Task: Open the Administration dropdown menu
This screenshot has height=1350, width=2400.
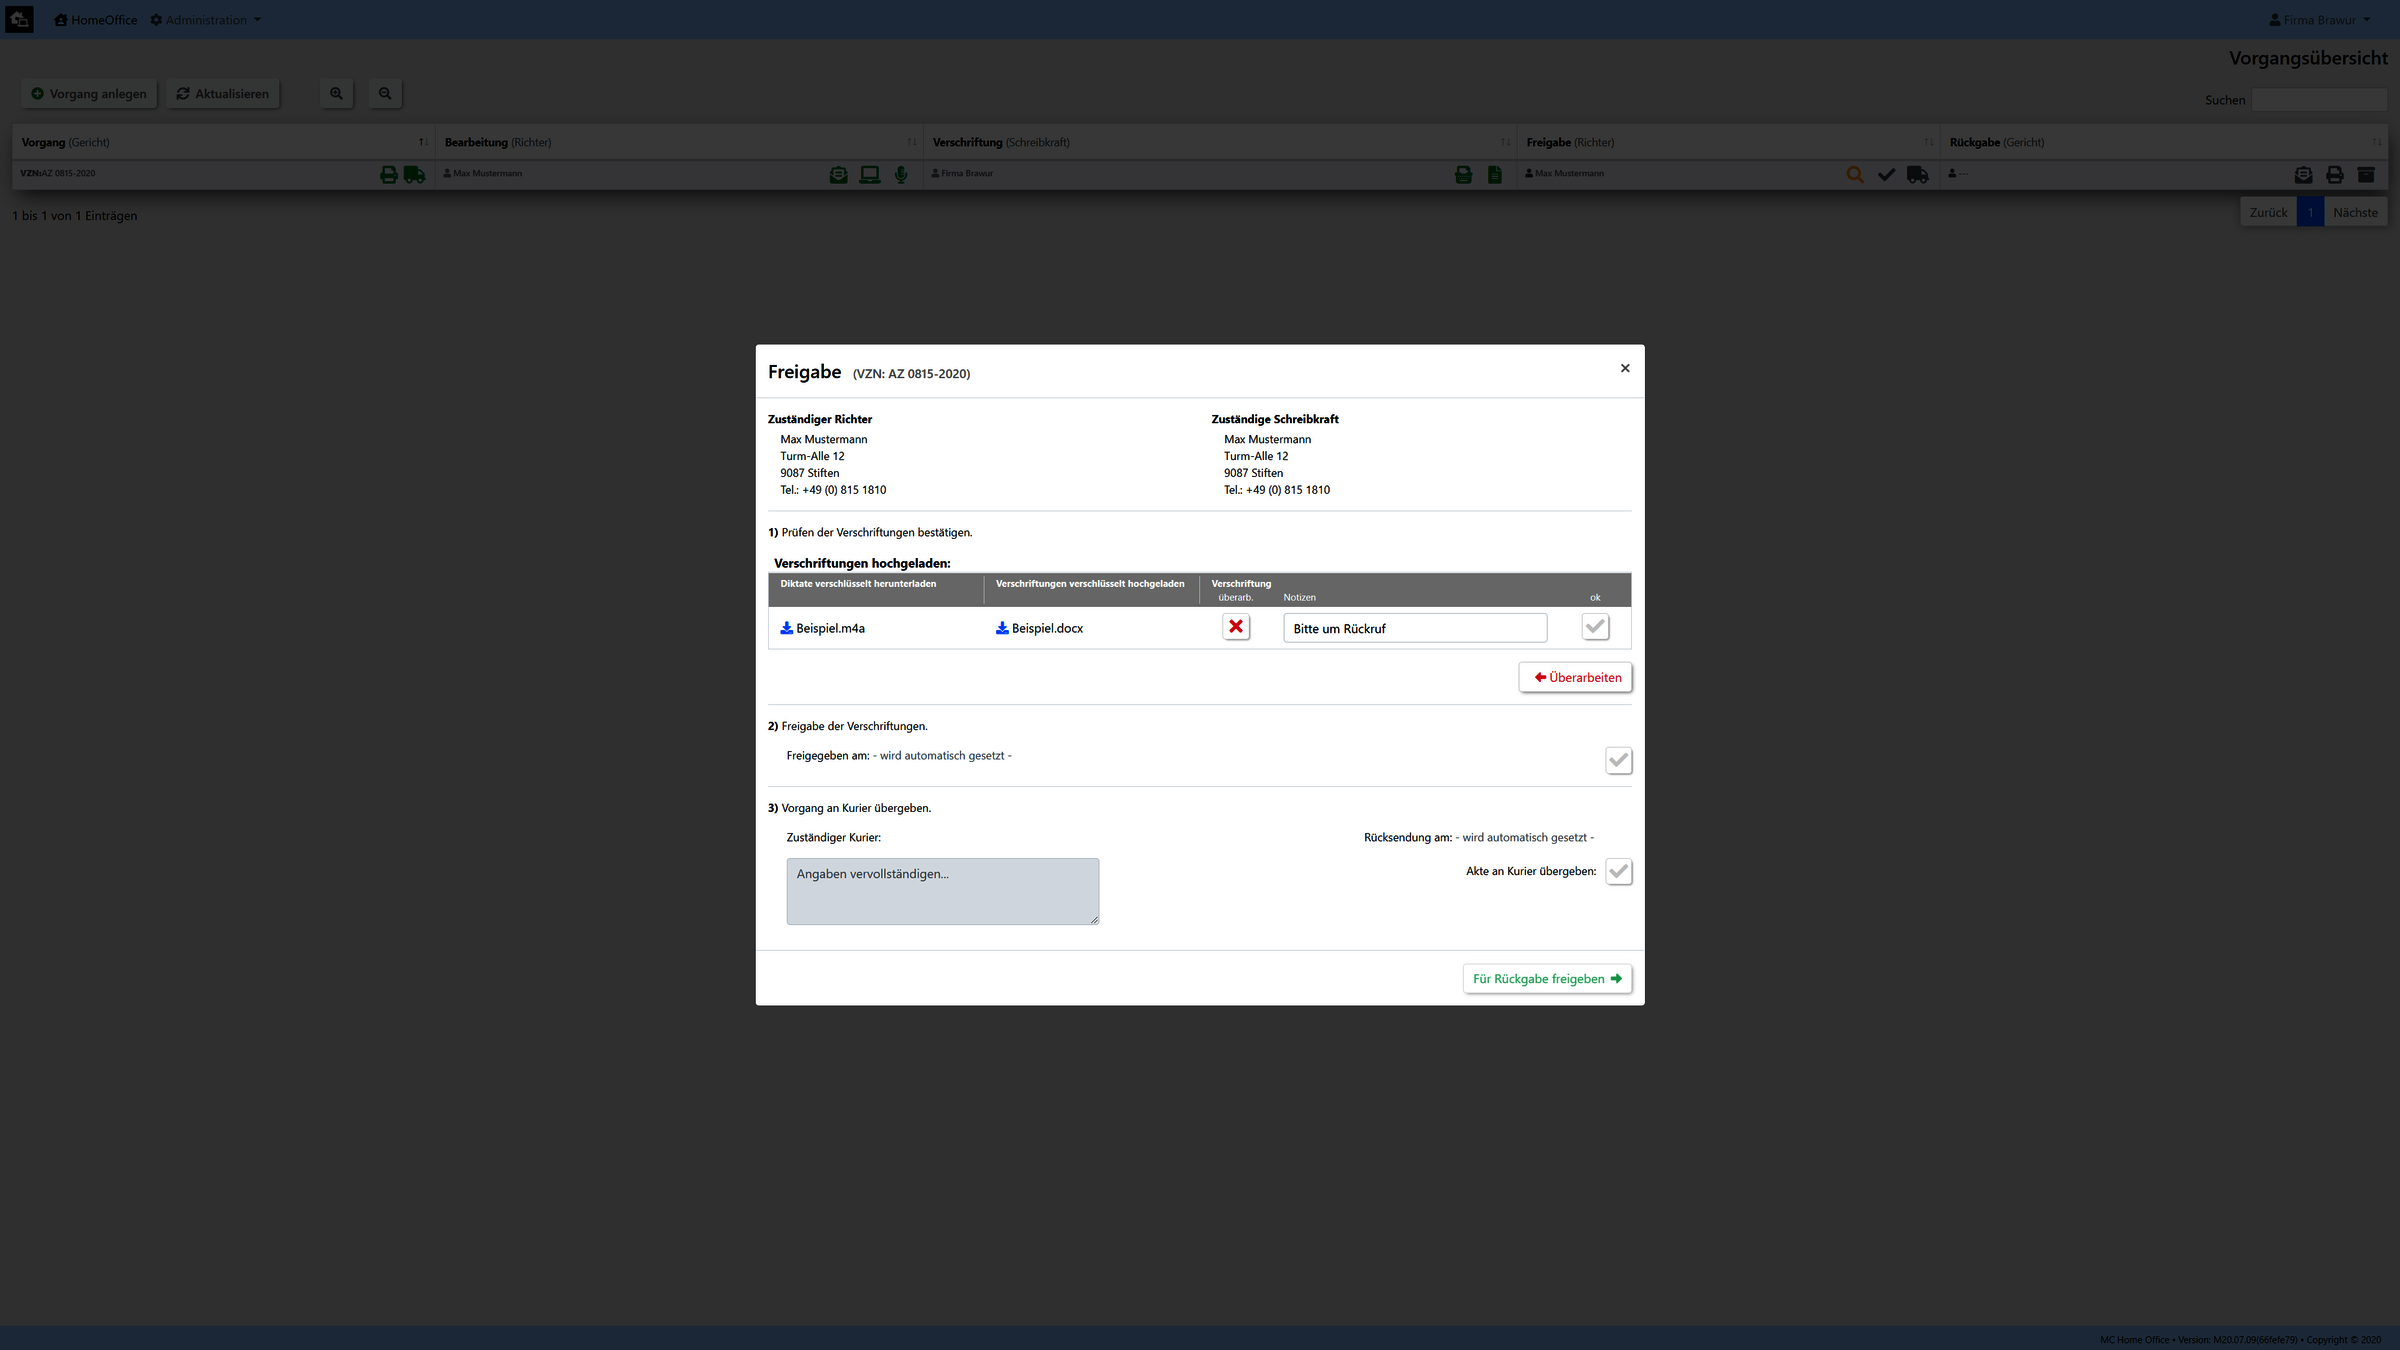Action: pos(206,20)
